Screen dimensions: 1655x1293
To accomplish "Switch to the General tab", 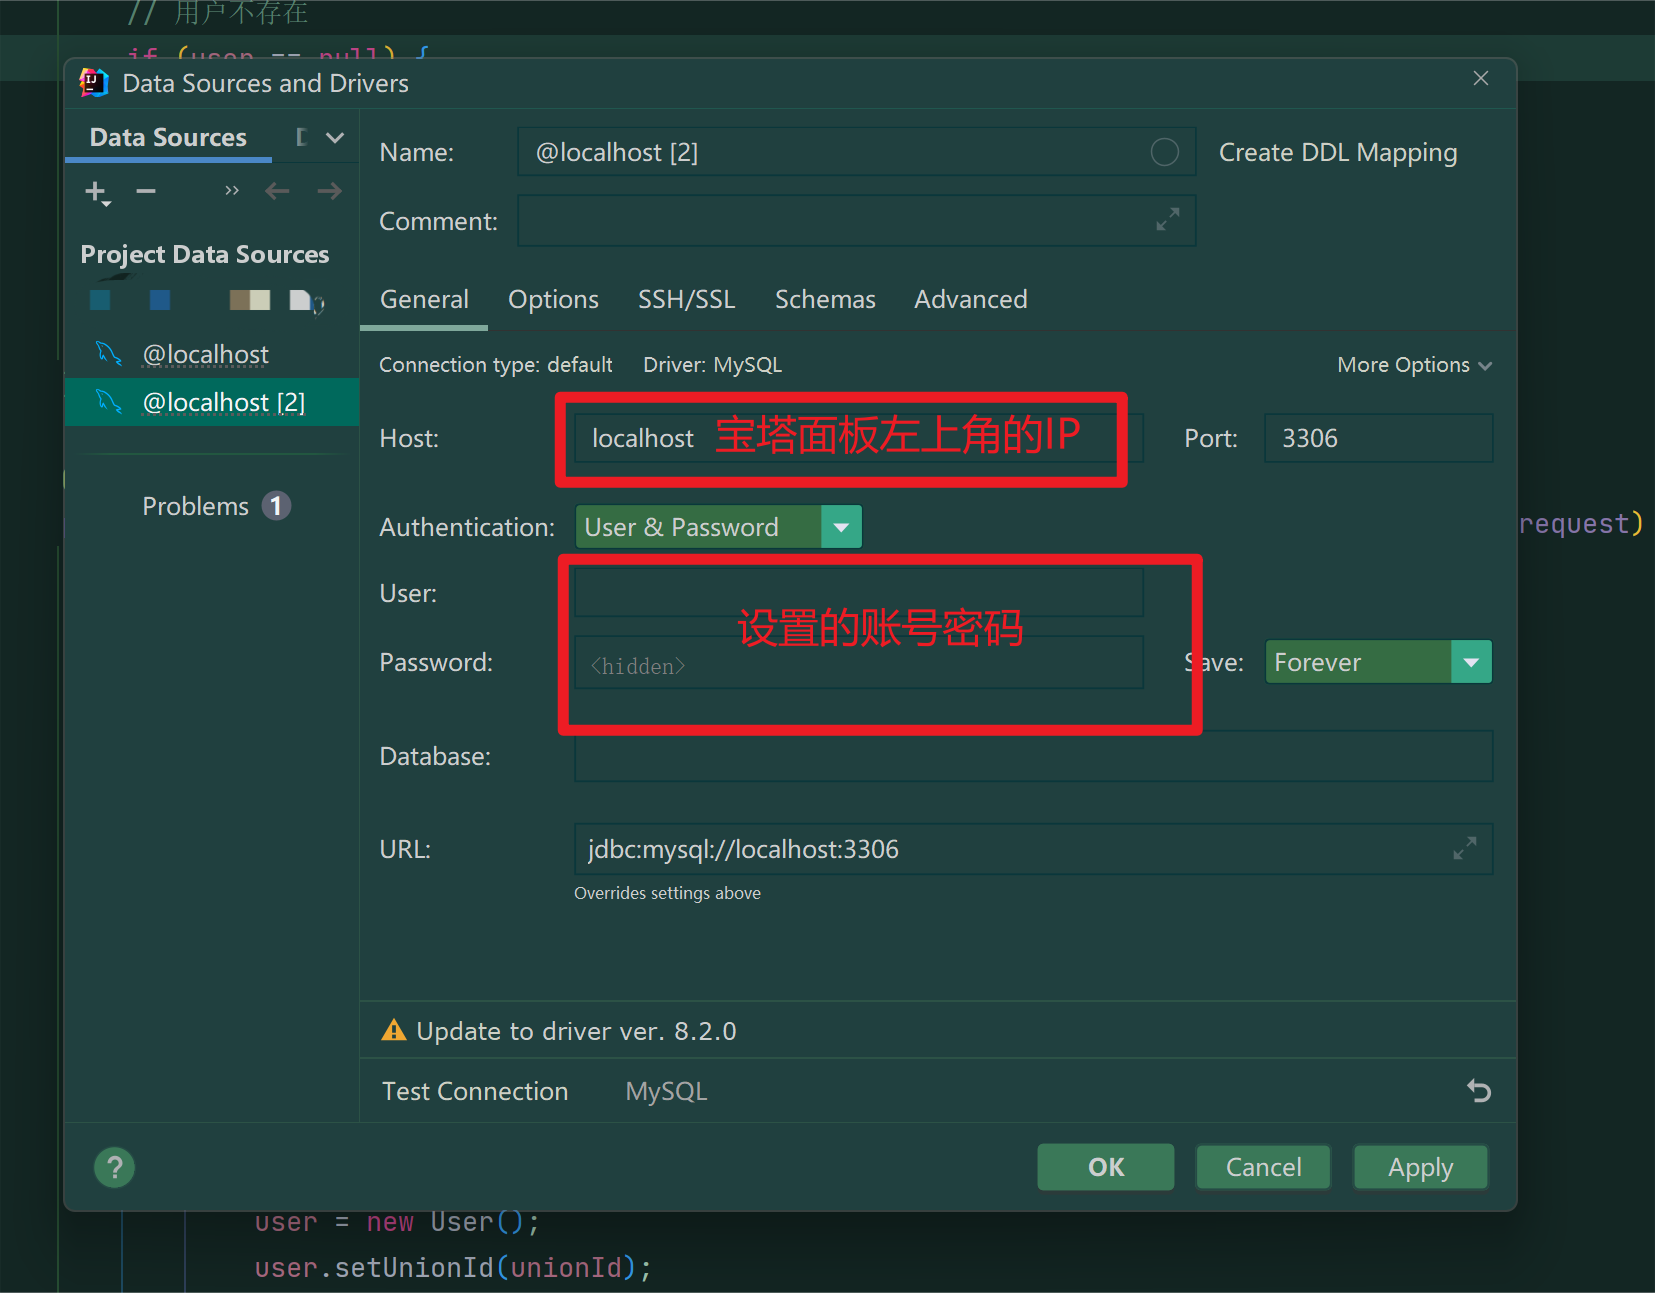I will (424, 299).
